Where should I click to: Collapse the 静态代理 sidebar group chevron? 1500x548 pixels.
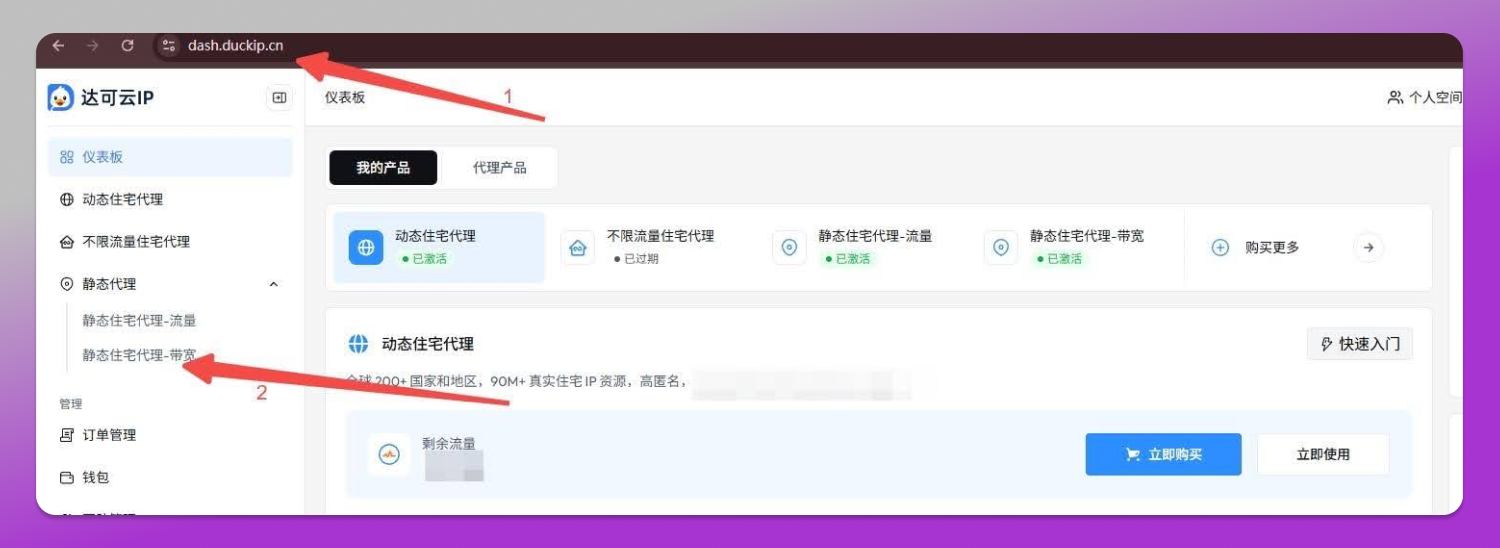(x=274, y=285)
